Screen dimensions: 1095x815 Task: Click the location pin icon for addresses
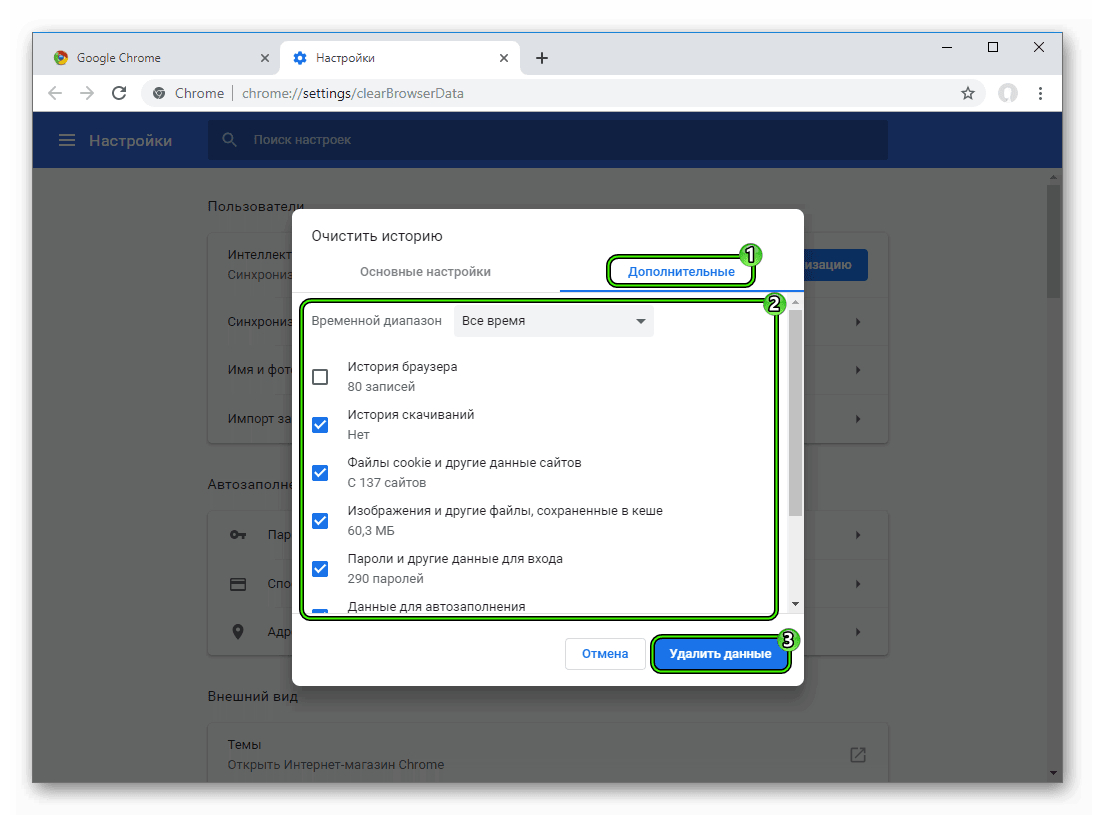coord(238,632)
